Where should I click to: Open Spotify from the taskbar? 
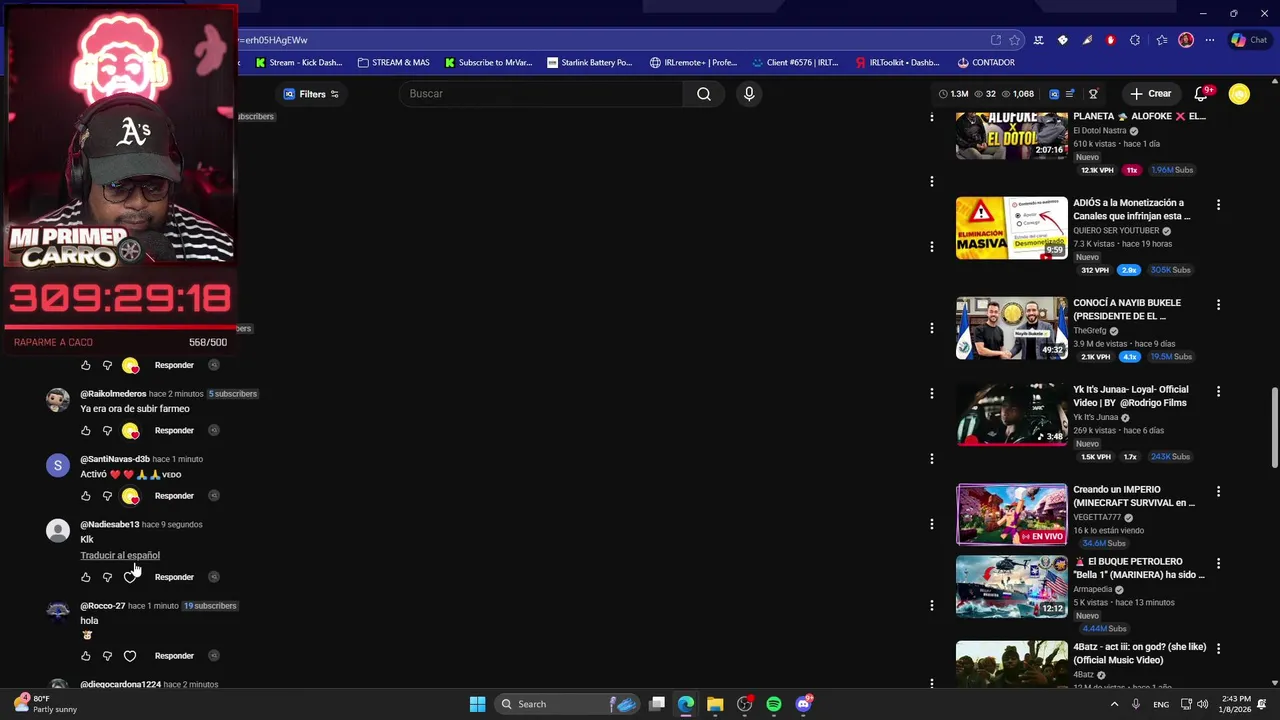[x=774, y=704]
